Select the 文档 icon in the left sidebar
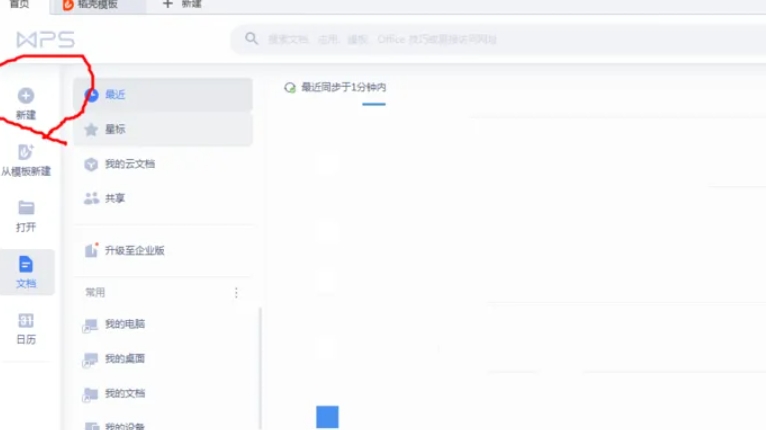Image resolution: width=766 pixels, height=430 pixels. click(x=26, y=265)
